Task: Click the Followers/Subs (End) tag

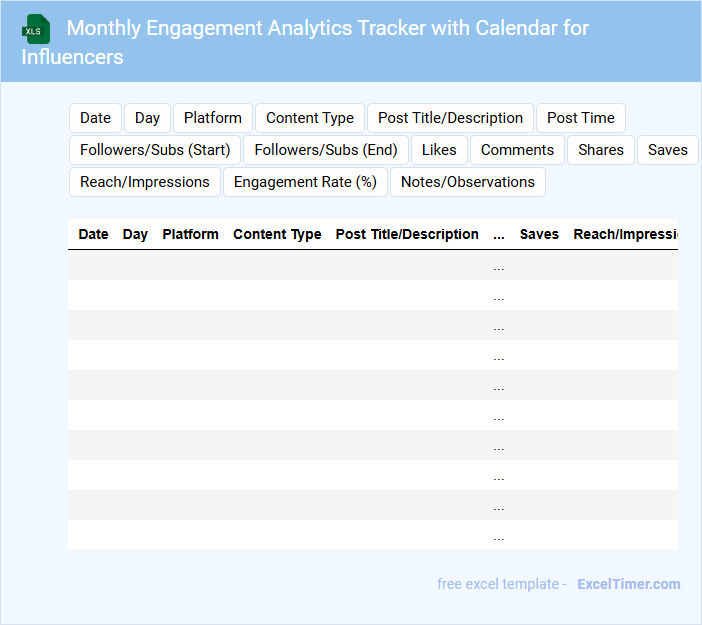Action: [x=326, y=150]
